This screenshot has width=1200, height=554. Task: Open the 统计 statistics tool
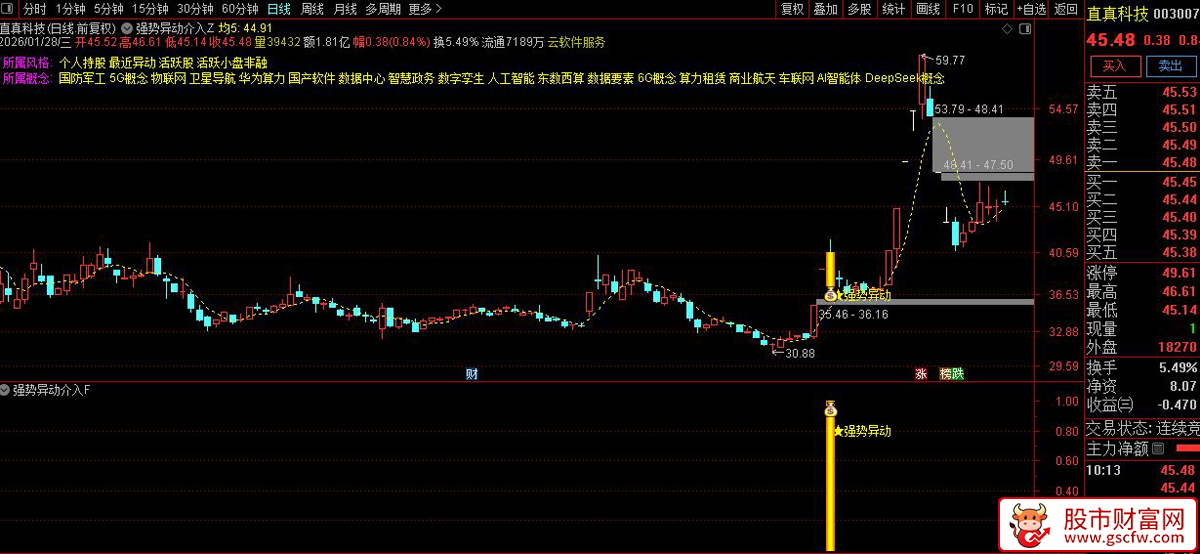pyautogui.click(x=893, y=9)
